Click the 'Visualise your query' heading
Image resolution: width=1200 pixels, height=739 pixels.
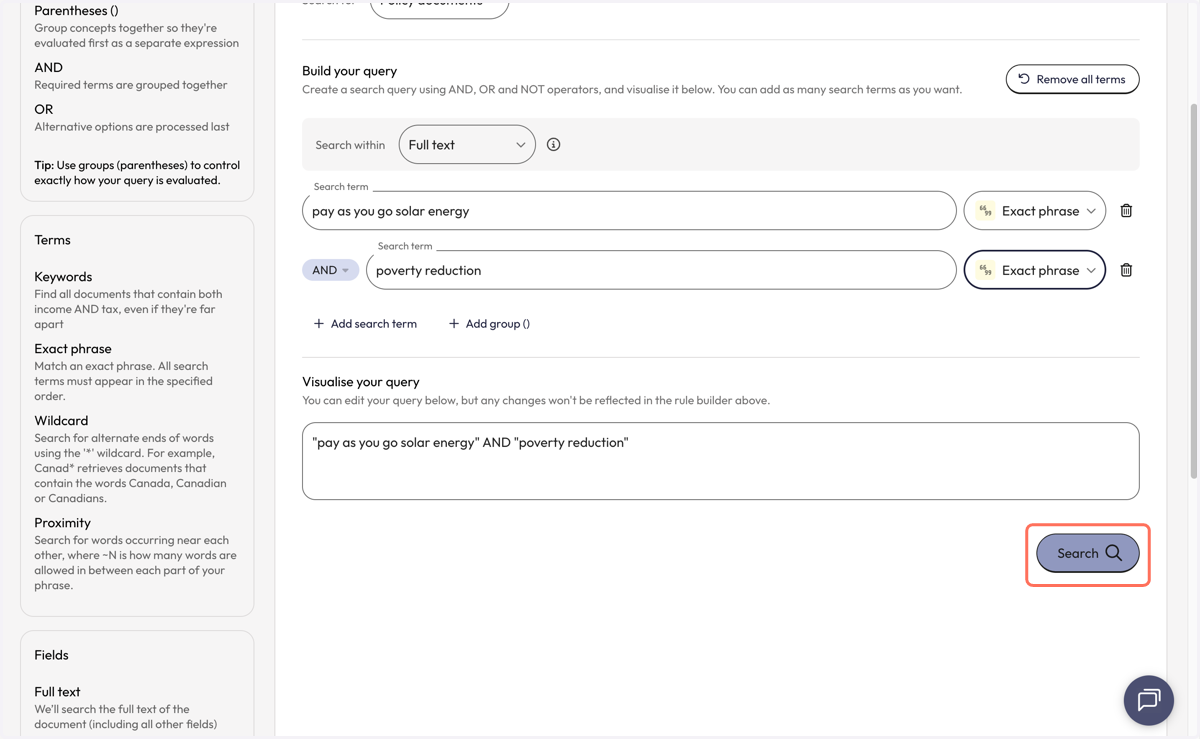(x=361, y=382)
